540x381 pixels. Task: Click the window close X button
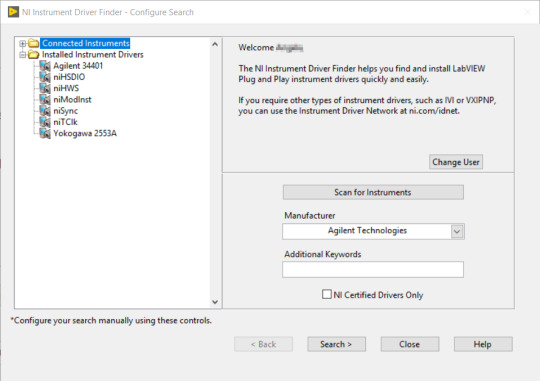527,12
